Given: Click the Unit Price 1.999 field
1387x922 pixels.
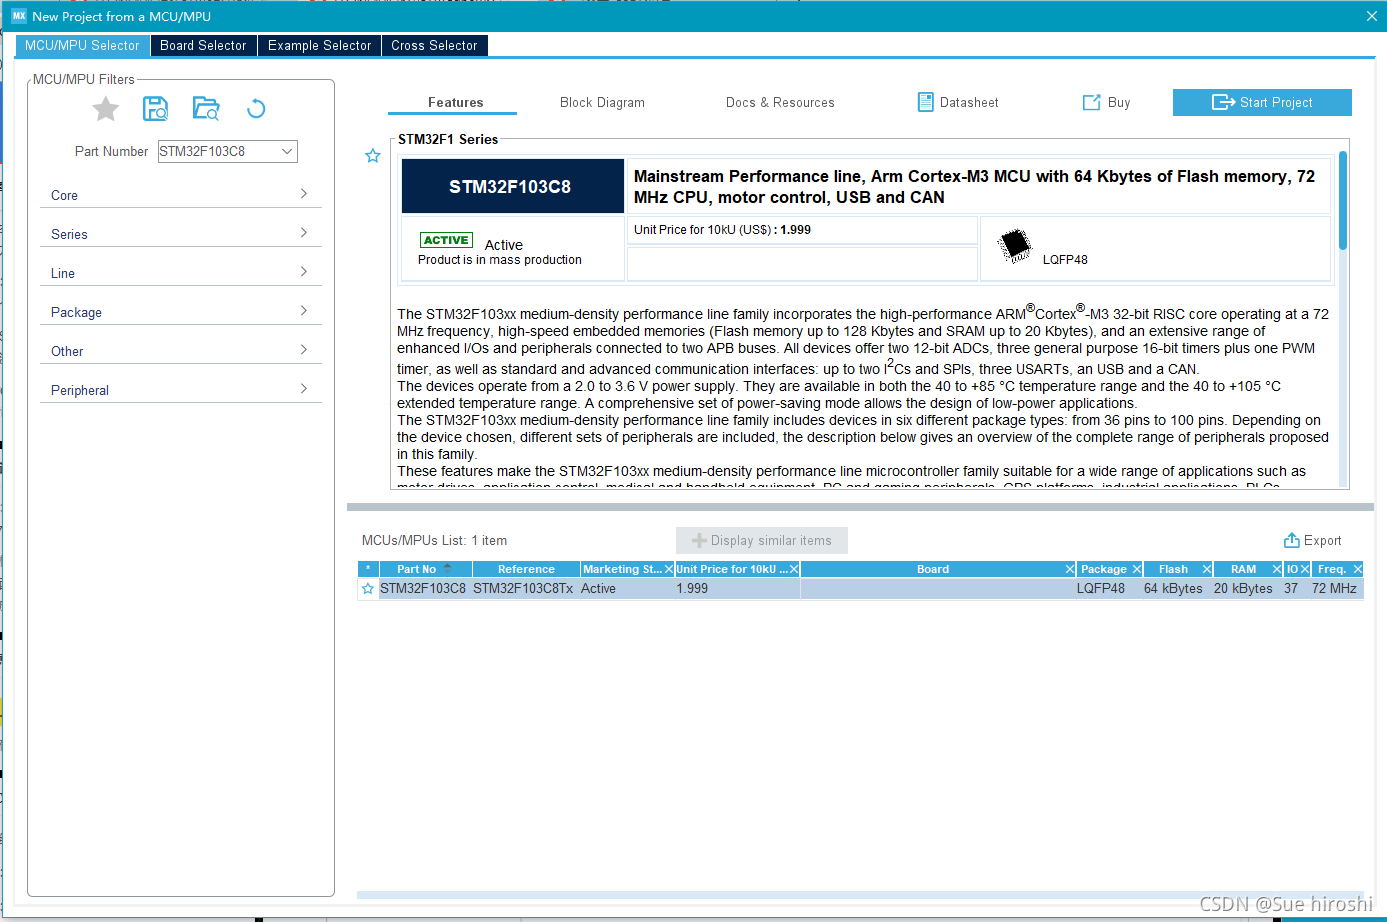Looking at the screenshot, I should point(802,230).
